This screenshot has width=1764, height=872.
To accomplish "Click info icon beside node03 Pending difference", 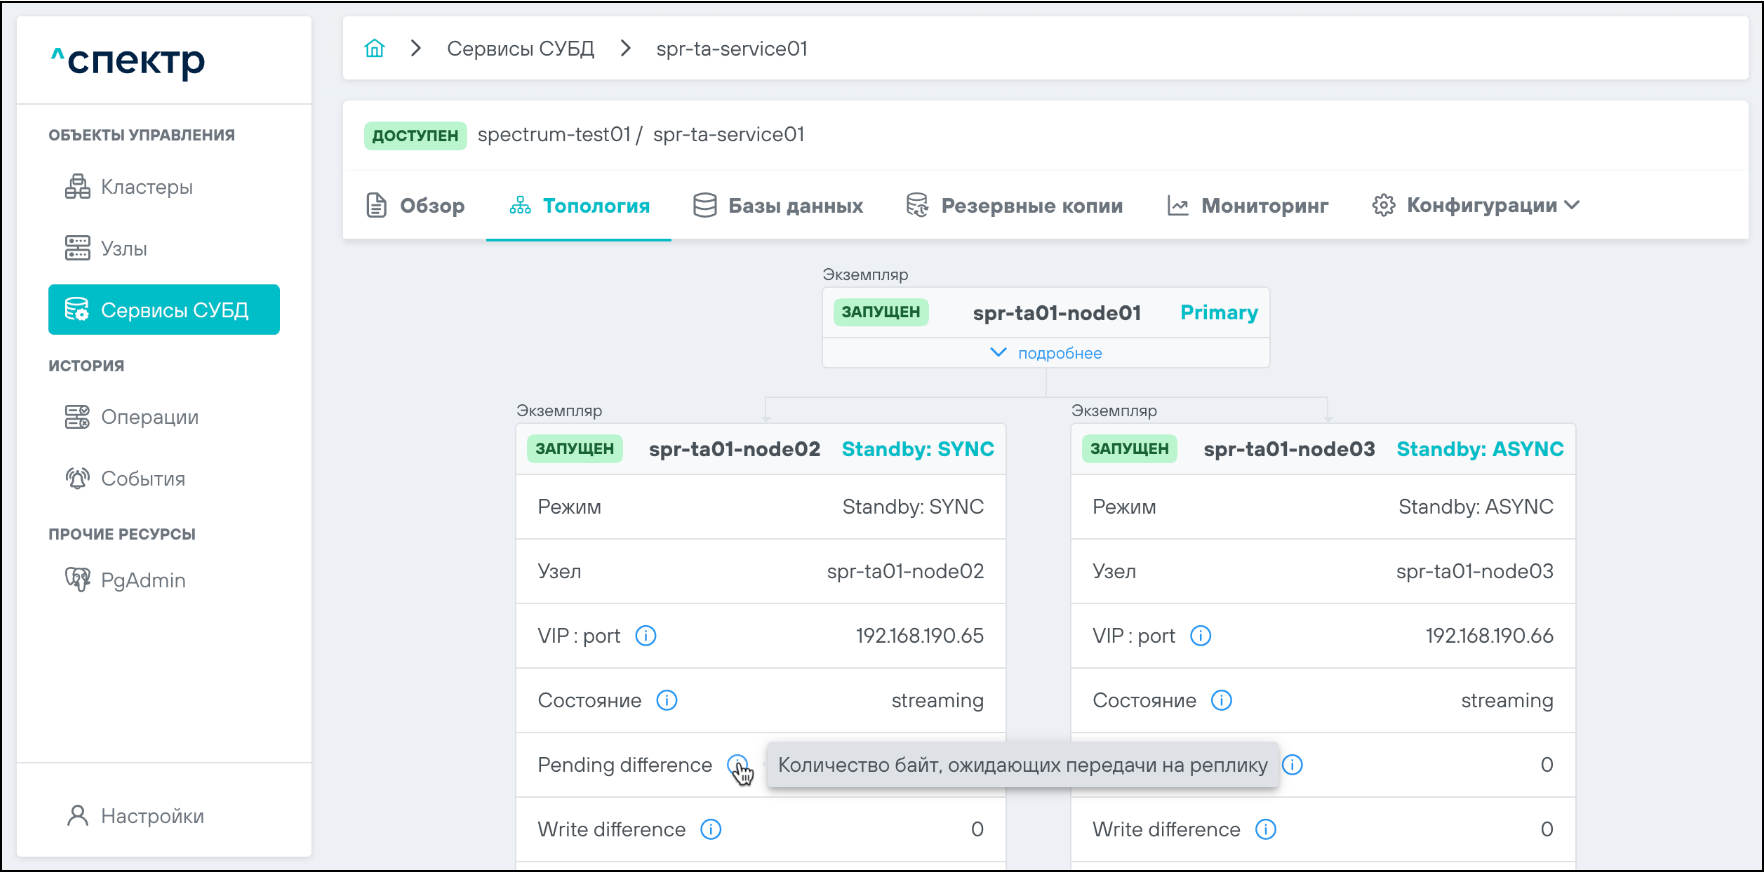I will pos(1293,765).
